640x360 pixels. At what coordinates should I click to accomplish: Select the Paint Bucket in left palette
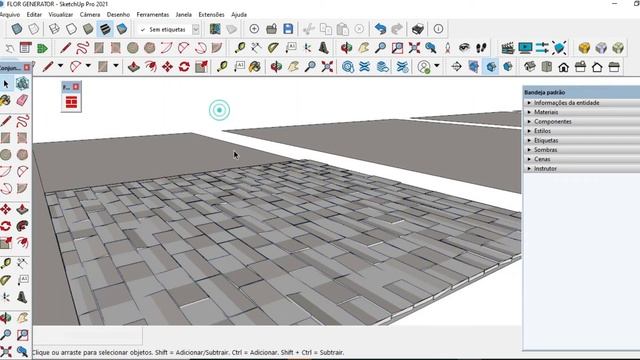pyautogui.click(x=5, y=100)
